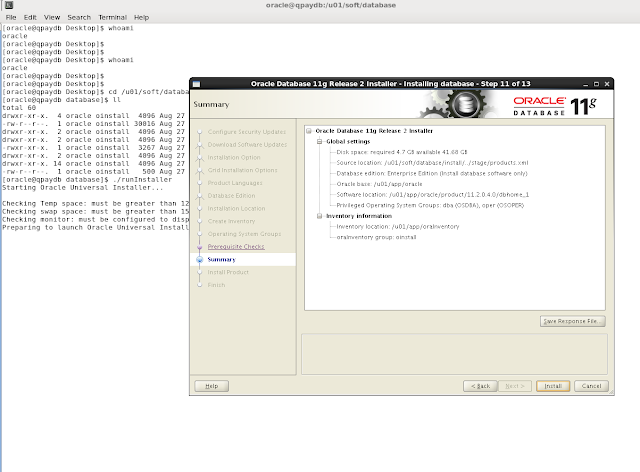Click the Inventory location row
Viewport: 640px width, 472px height.
(398, 227)
